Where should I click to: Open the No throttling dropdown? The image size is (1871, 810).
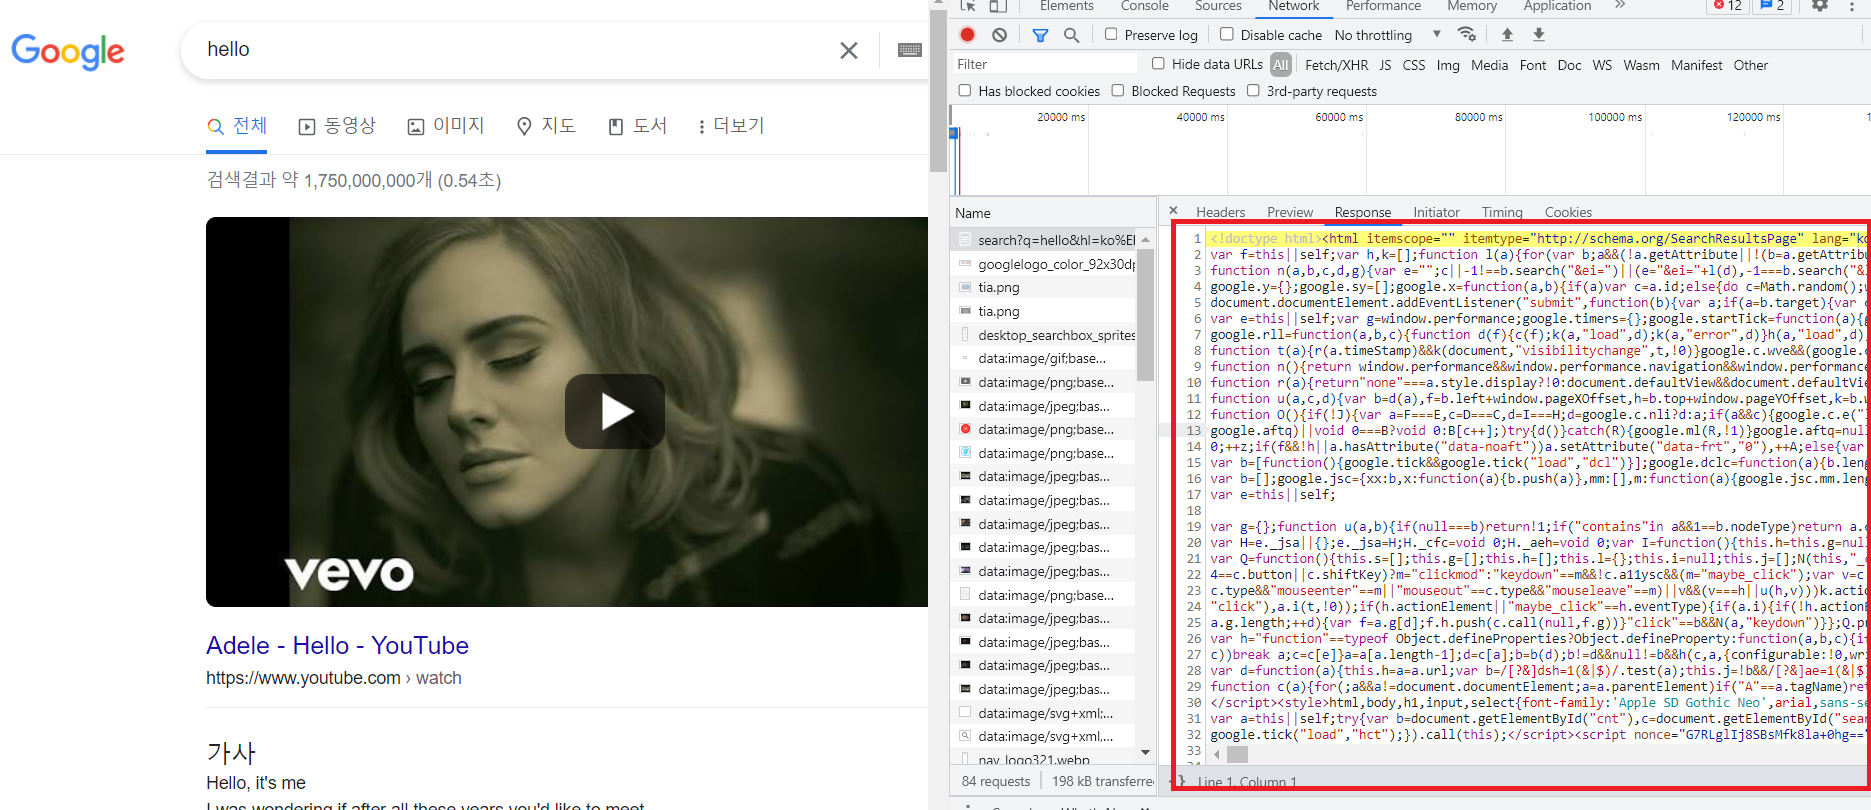(x=1388, y=35)
